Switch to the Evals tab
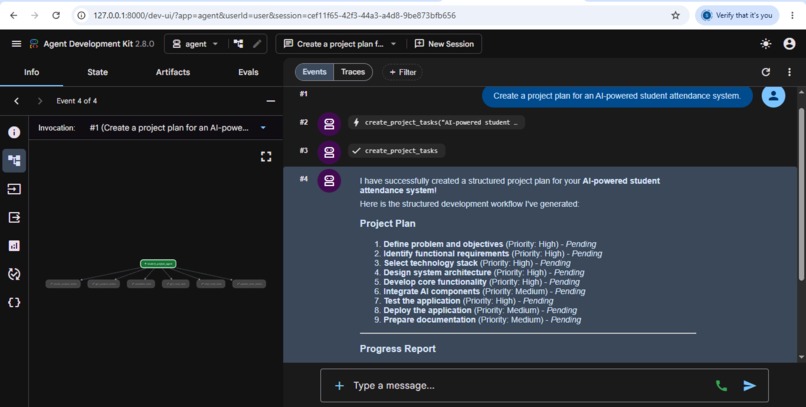Image resolution: width=806 pixels, height=407 pixels. point(248,72)
